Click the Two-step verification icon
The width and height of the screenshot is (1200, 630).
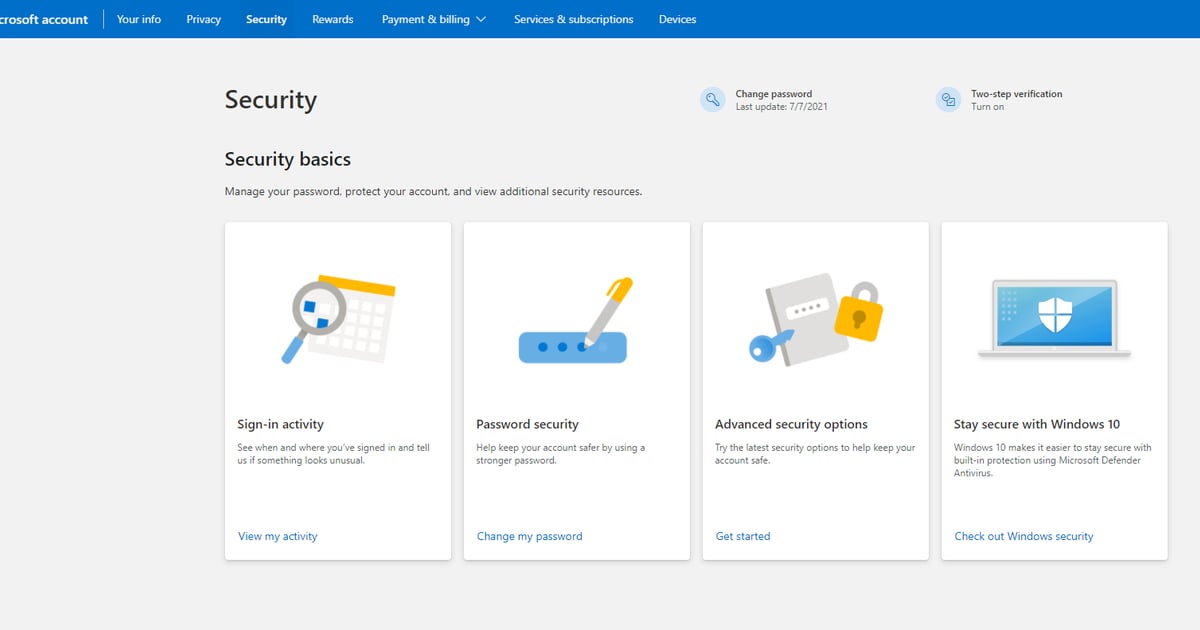(948, 99)
